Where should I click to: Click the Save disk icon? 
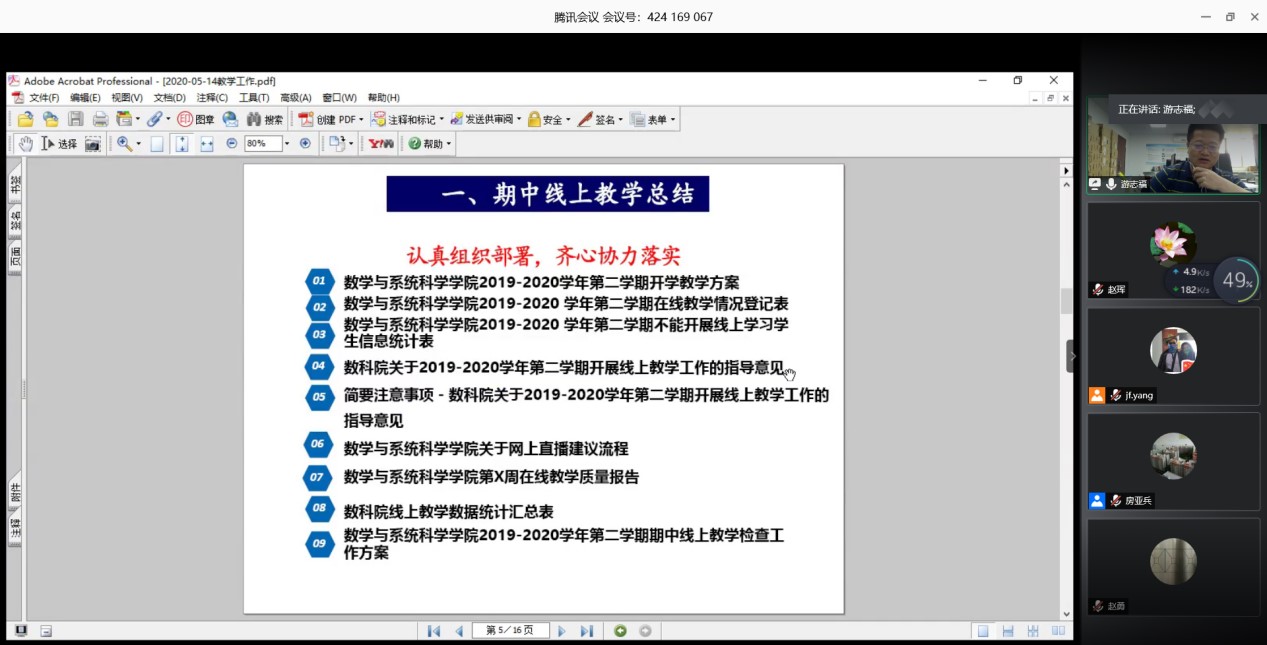(x=76, y=119)
